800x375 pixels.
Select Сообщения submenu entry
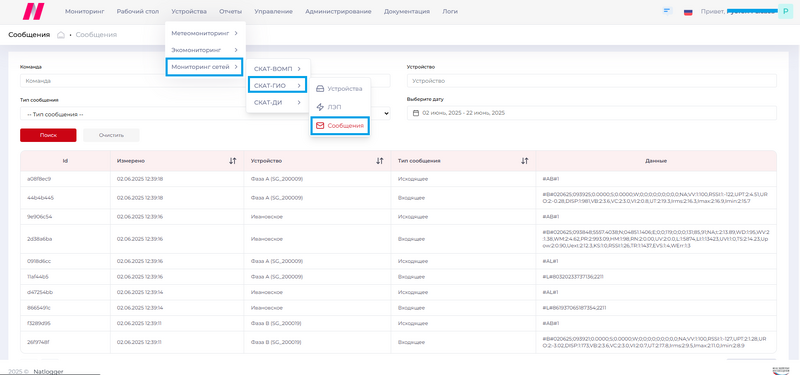click(x=340, y=126)
